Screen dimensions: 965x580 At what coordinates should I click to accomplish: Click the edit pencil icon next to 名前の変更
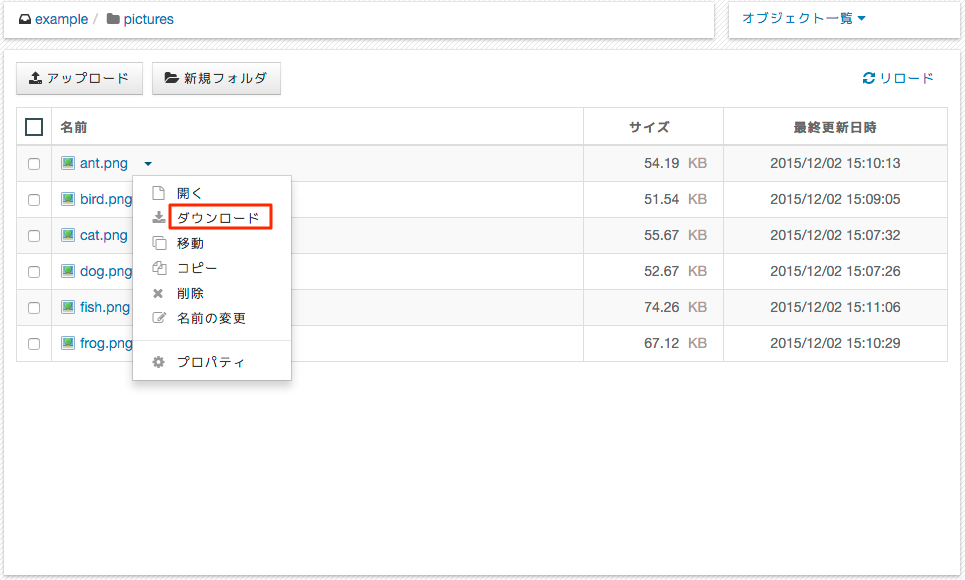click(159, 318)
